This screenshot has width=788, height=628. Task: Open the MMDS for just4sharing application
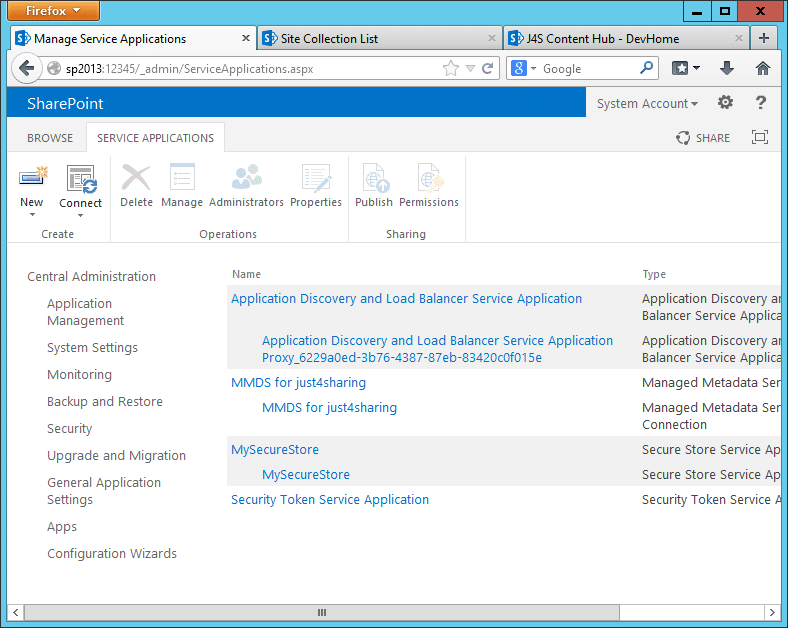coord(299,382)
